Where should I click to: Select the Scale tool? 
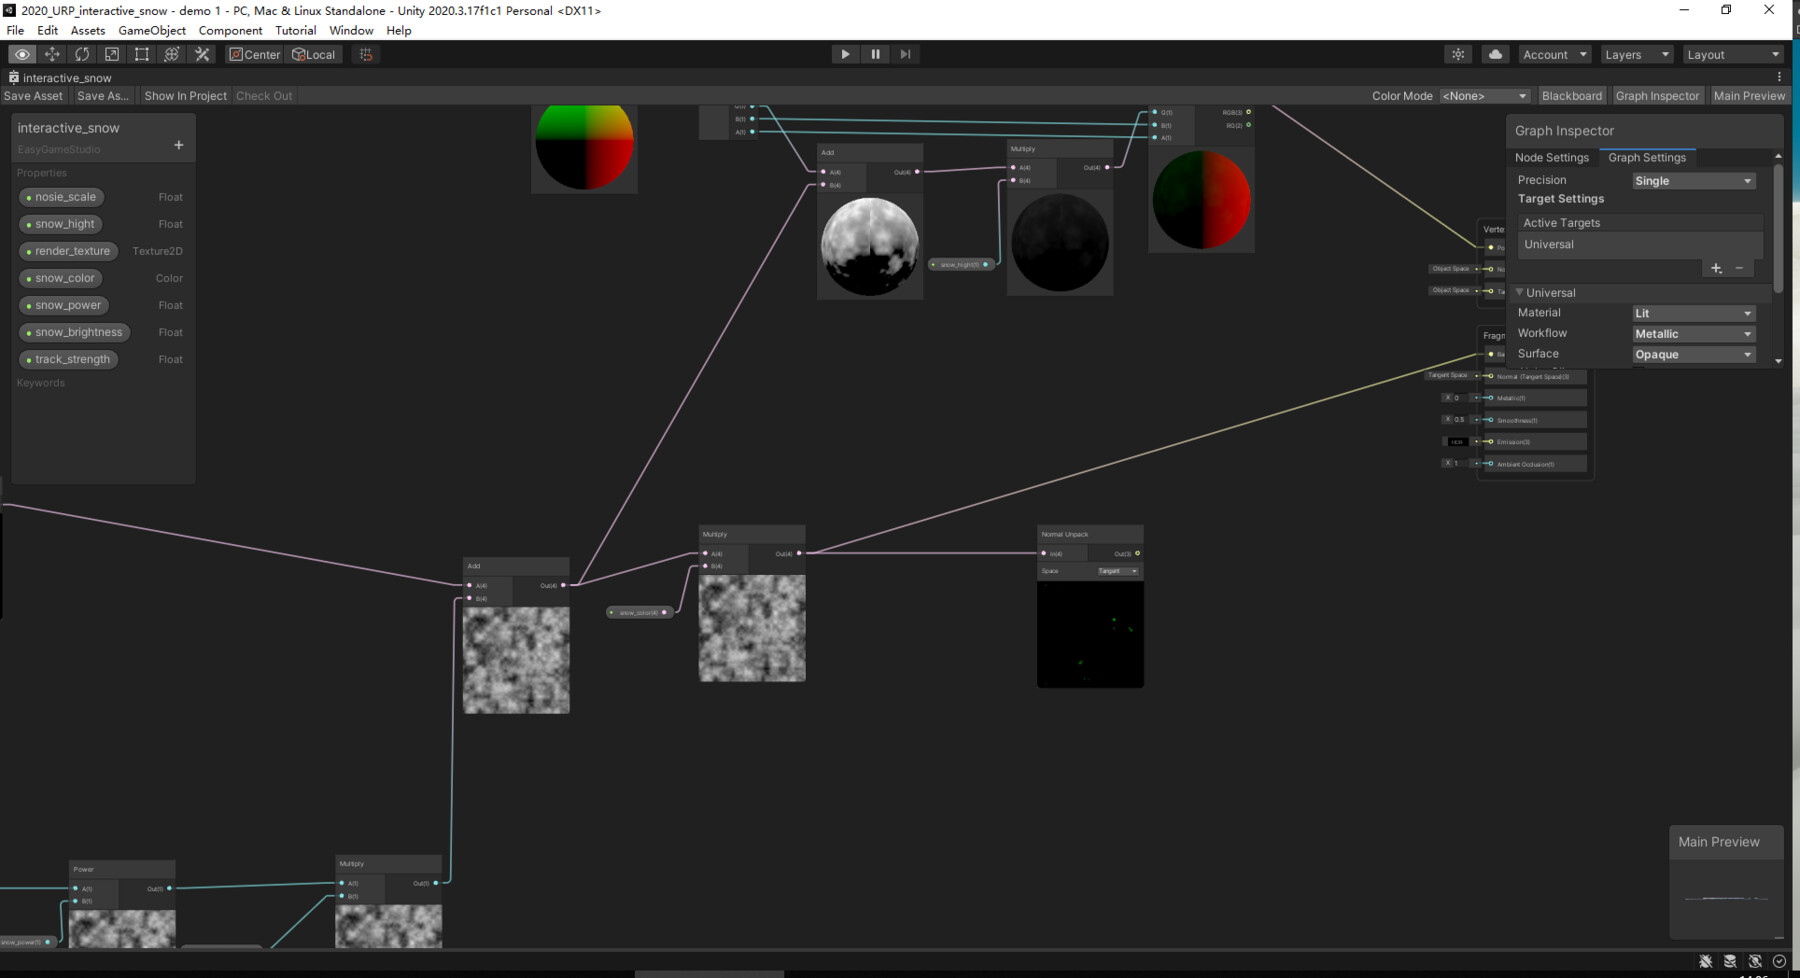tap(112, 55)
